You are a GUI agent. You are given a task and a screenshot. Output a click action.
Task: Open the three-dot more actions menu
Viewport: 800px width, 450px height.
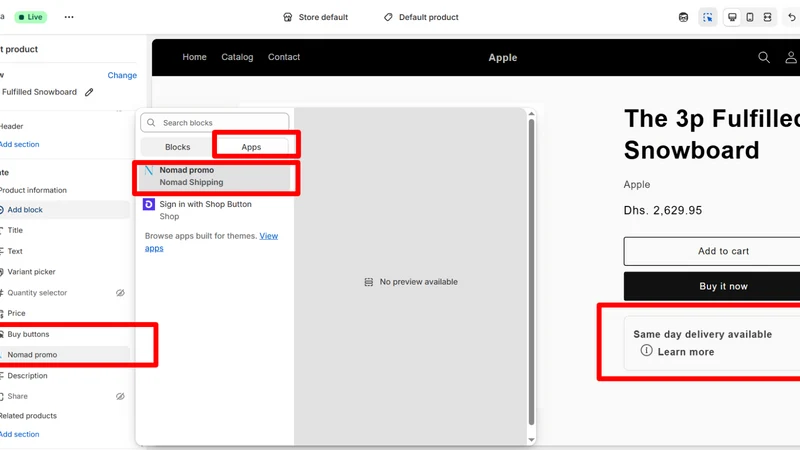69,17
